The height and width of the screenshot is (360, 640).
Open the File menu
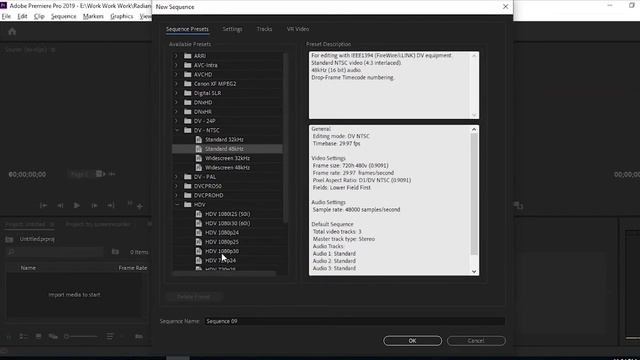coord(6,16)
